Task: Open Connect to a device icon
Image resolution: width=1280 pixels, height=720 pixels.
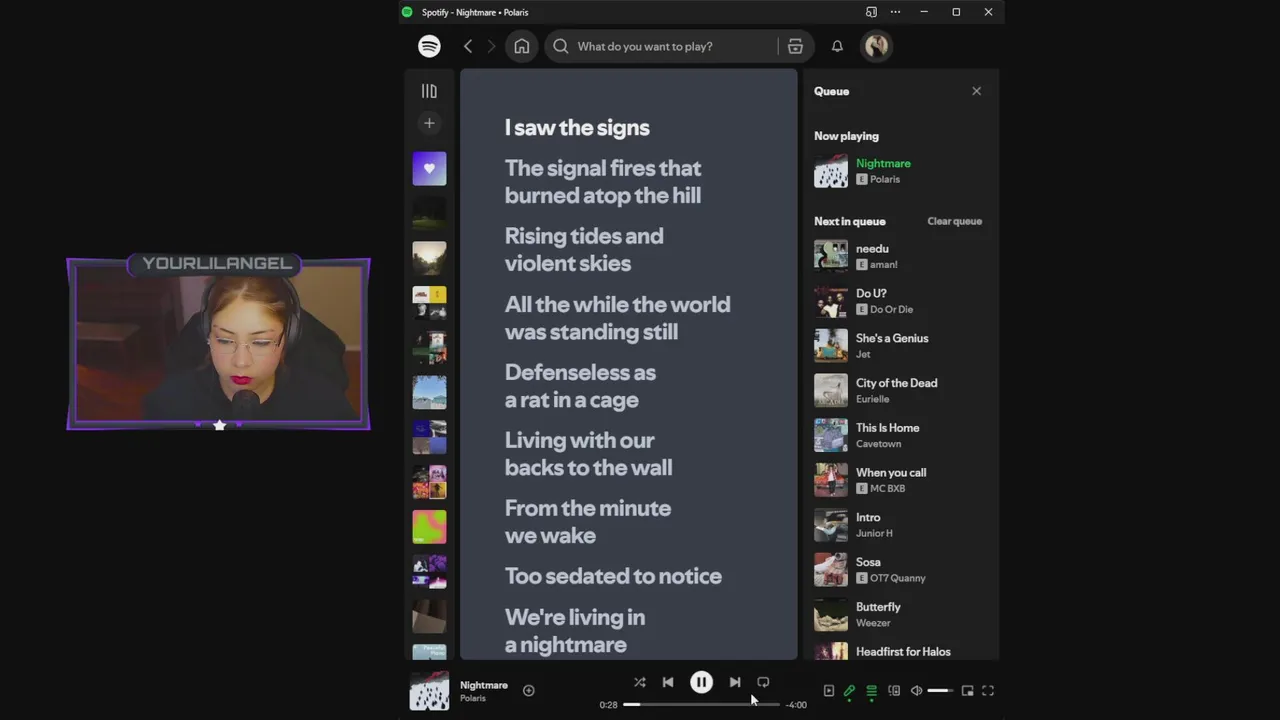Action: coord(894,691)
